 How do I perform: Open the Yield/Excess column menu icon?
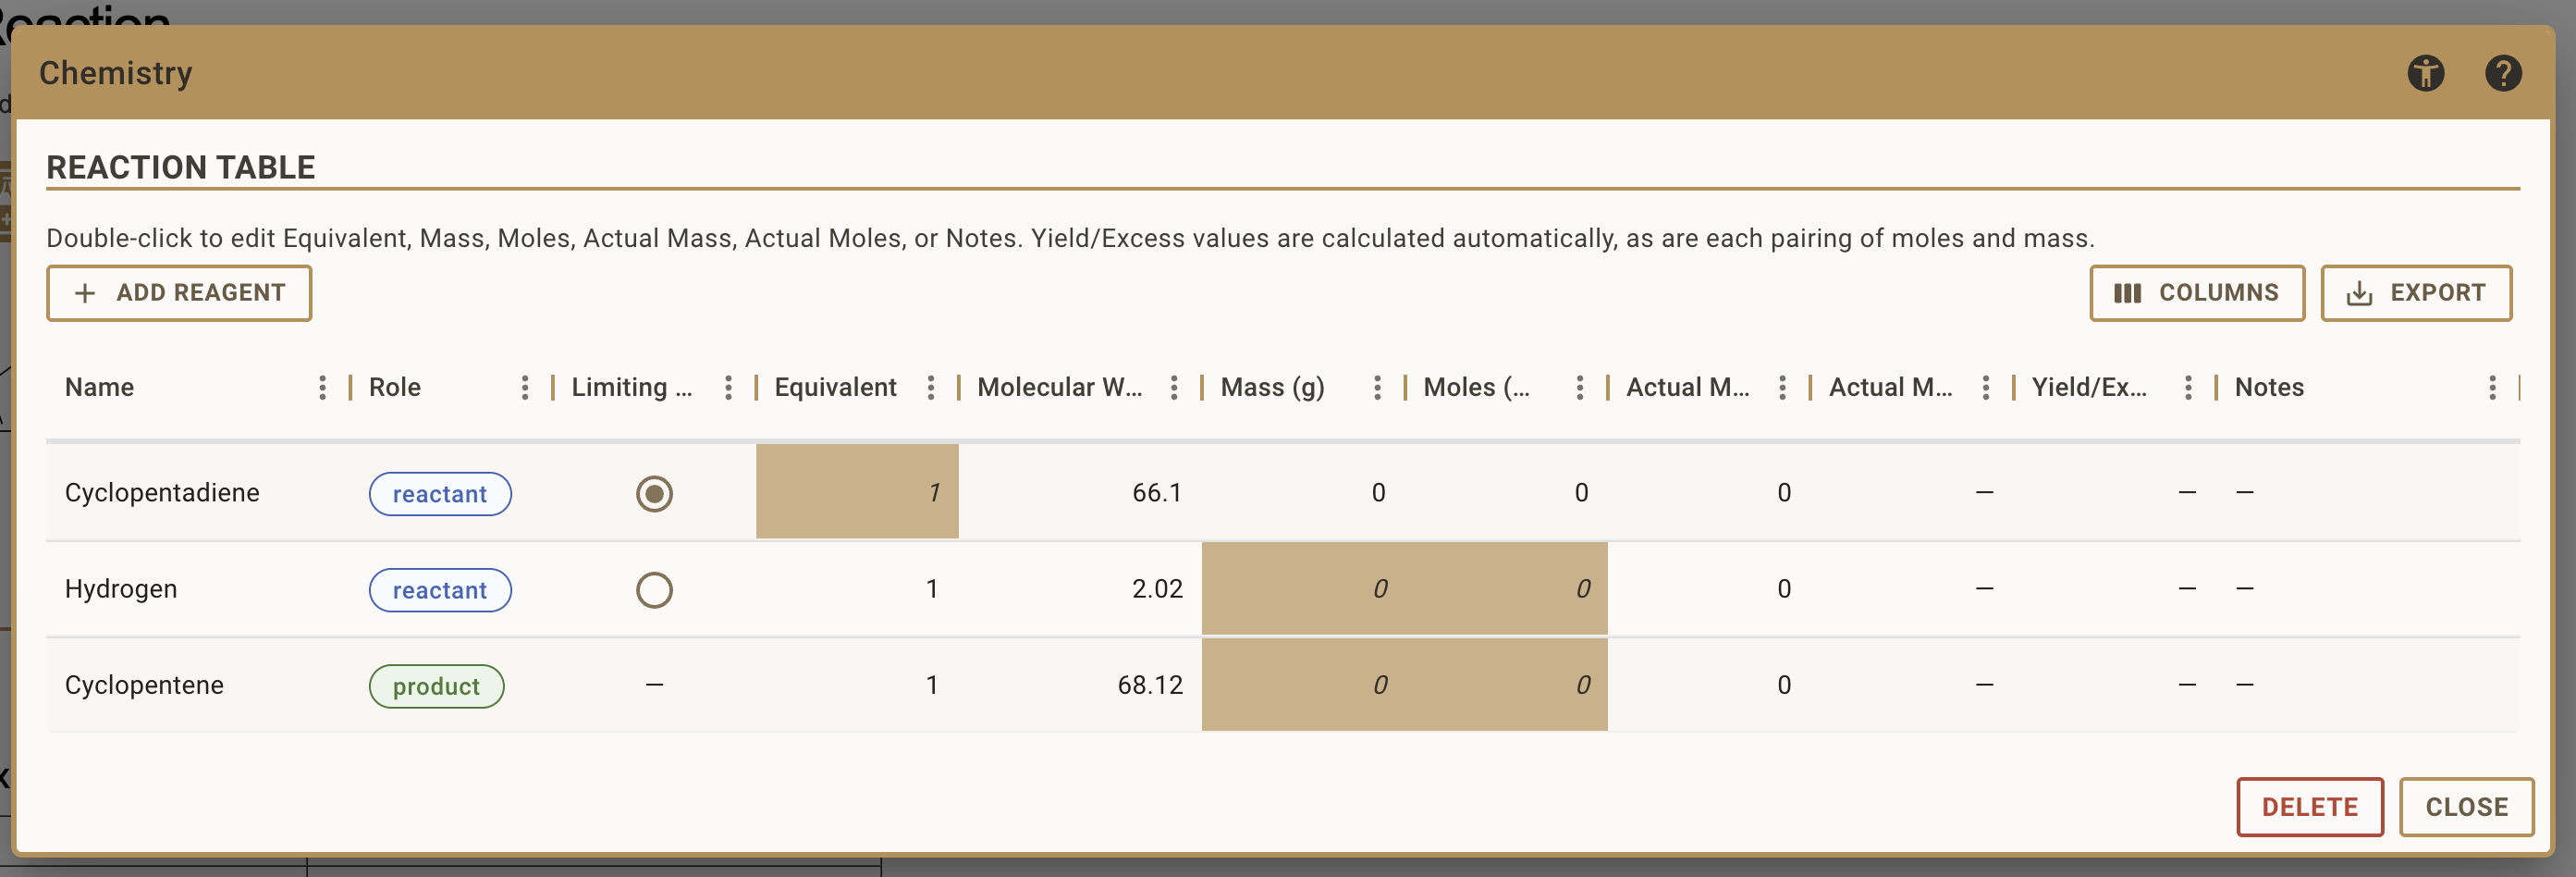(2188, 388)
